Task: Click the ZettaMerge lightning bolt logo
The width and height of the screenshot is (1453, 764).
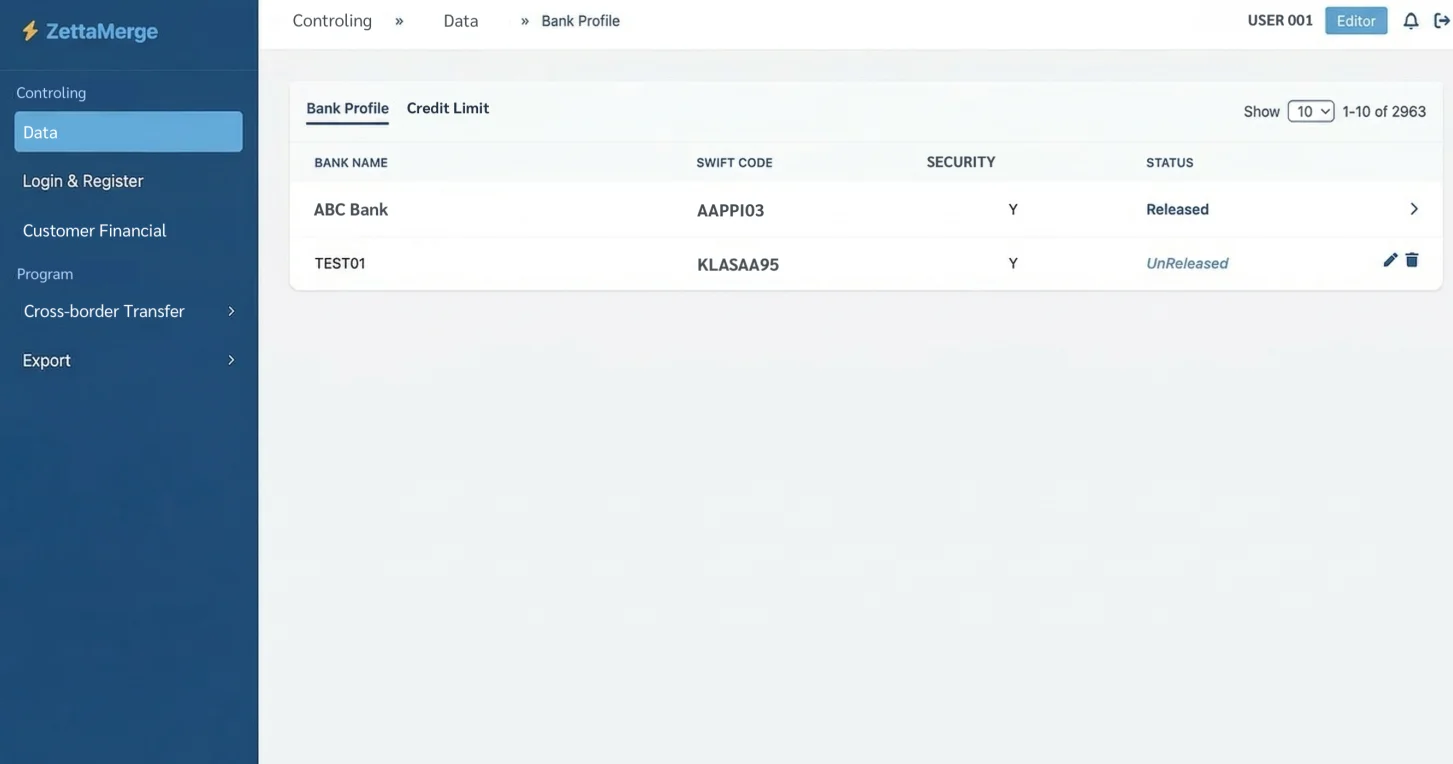Action: point(30,31)
